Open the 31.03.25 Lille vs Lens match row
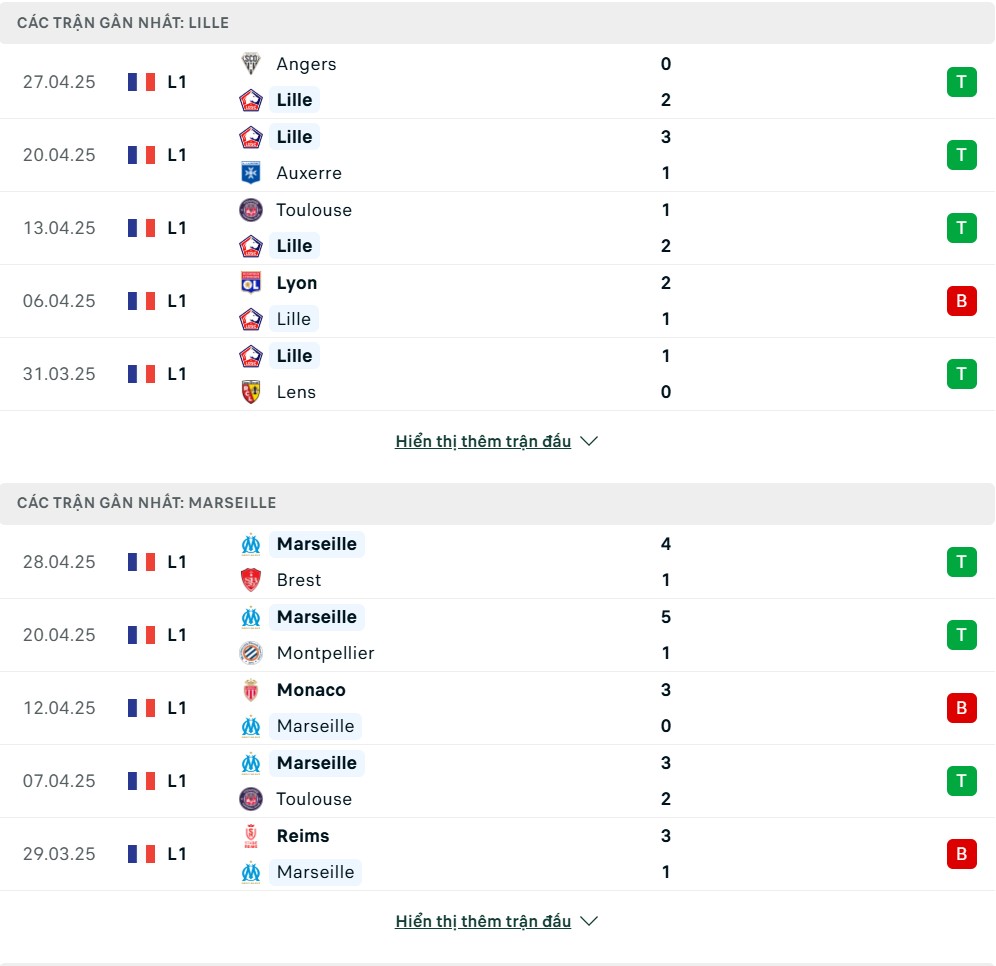 (498, 374)
